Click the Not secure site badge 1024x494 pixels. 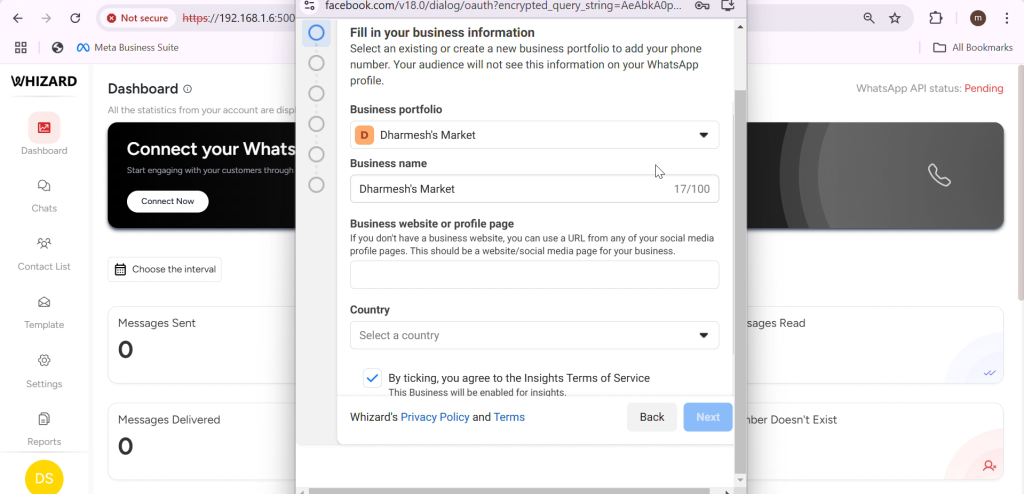click(138, 18)
